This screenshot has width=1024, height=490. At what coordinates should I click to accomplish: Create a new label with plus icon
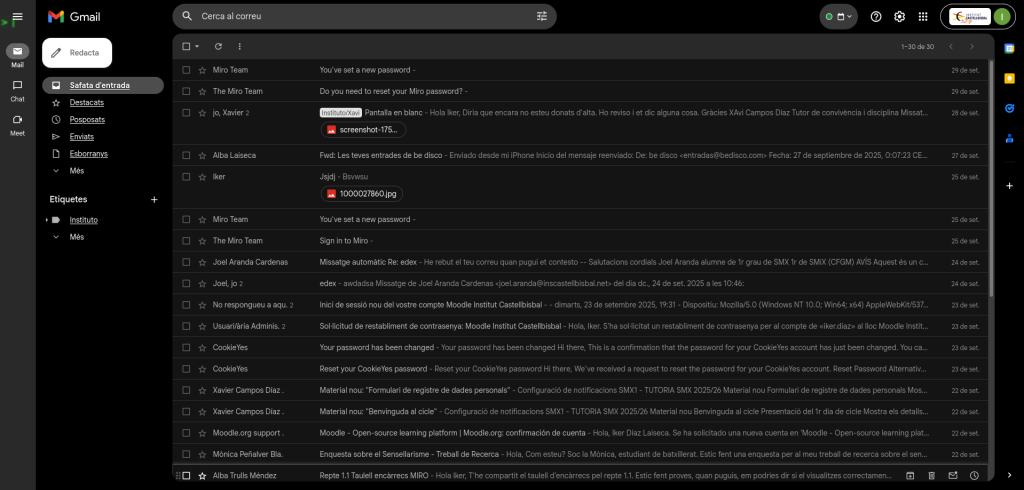click(154, 199)
